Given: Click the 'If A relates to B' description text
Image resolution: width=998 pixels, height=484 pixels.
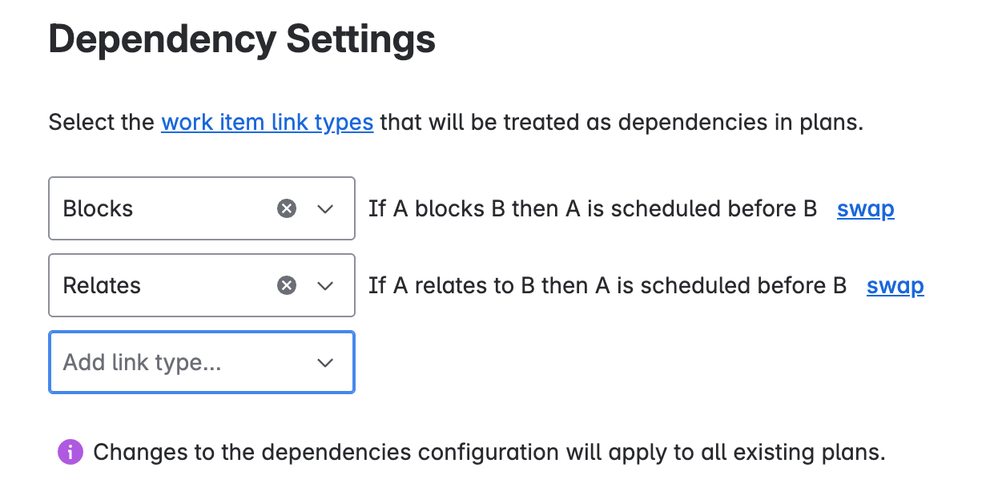Looking at the screenshot, I should click(x=607, y=286).
